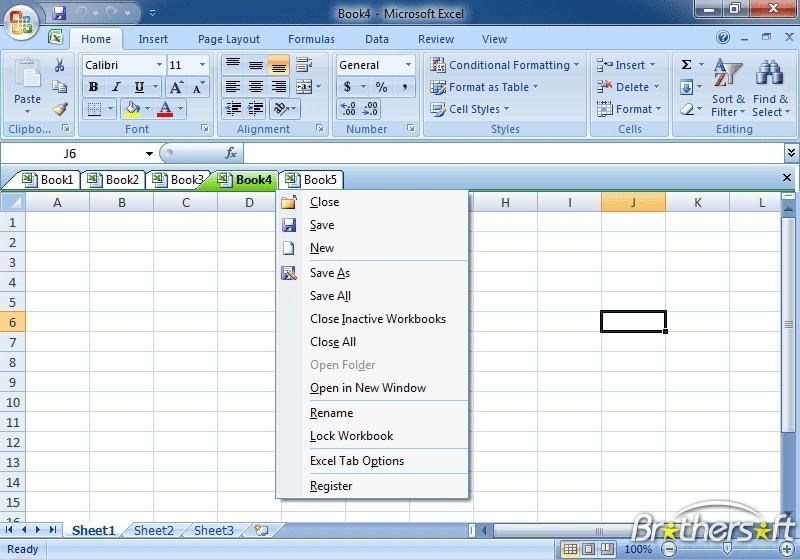
Task: Click the Insert Function fx button
Action: (x=231, y=153)
